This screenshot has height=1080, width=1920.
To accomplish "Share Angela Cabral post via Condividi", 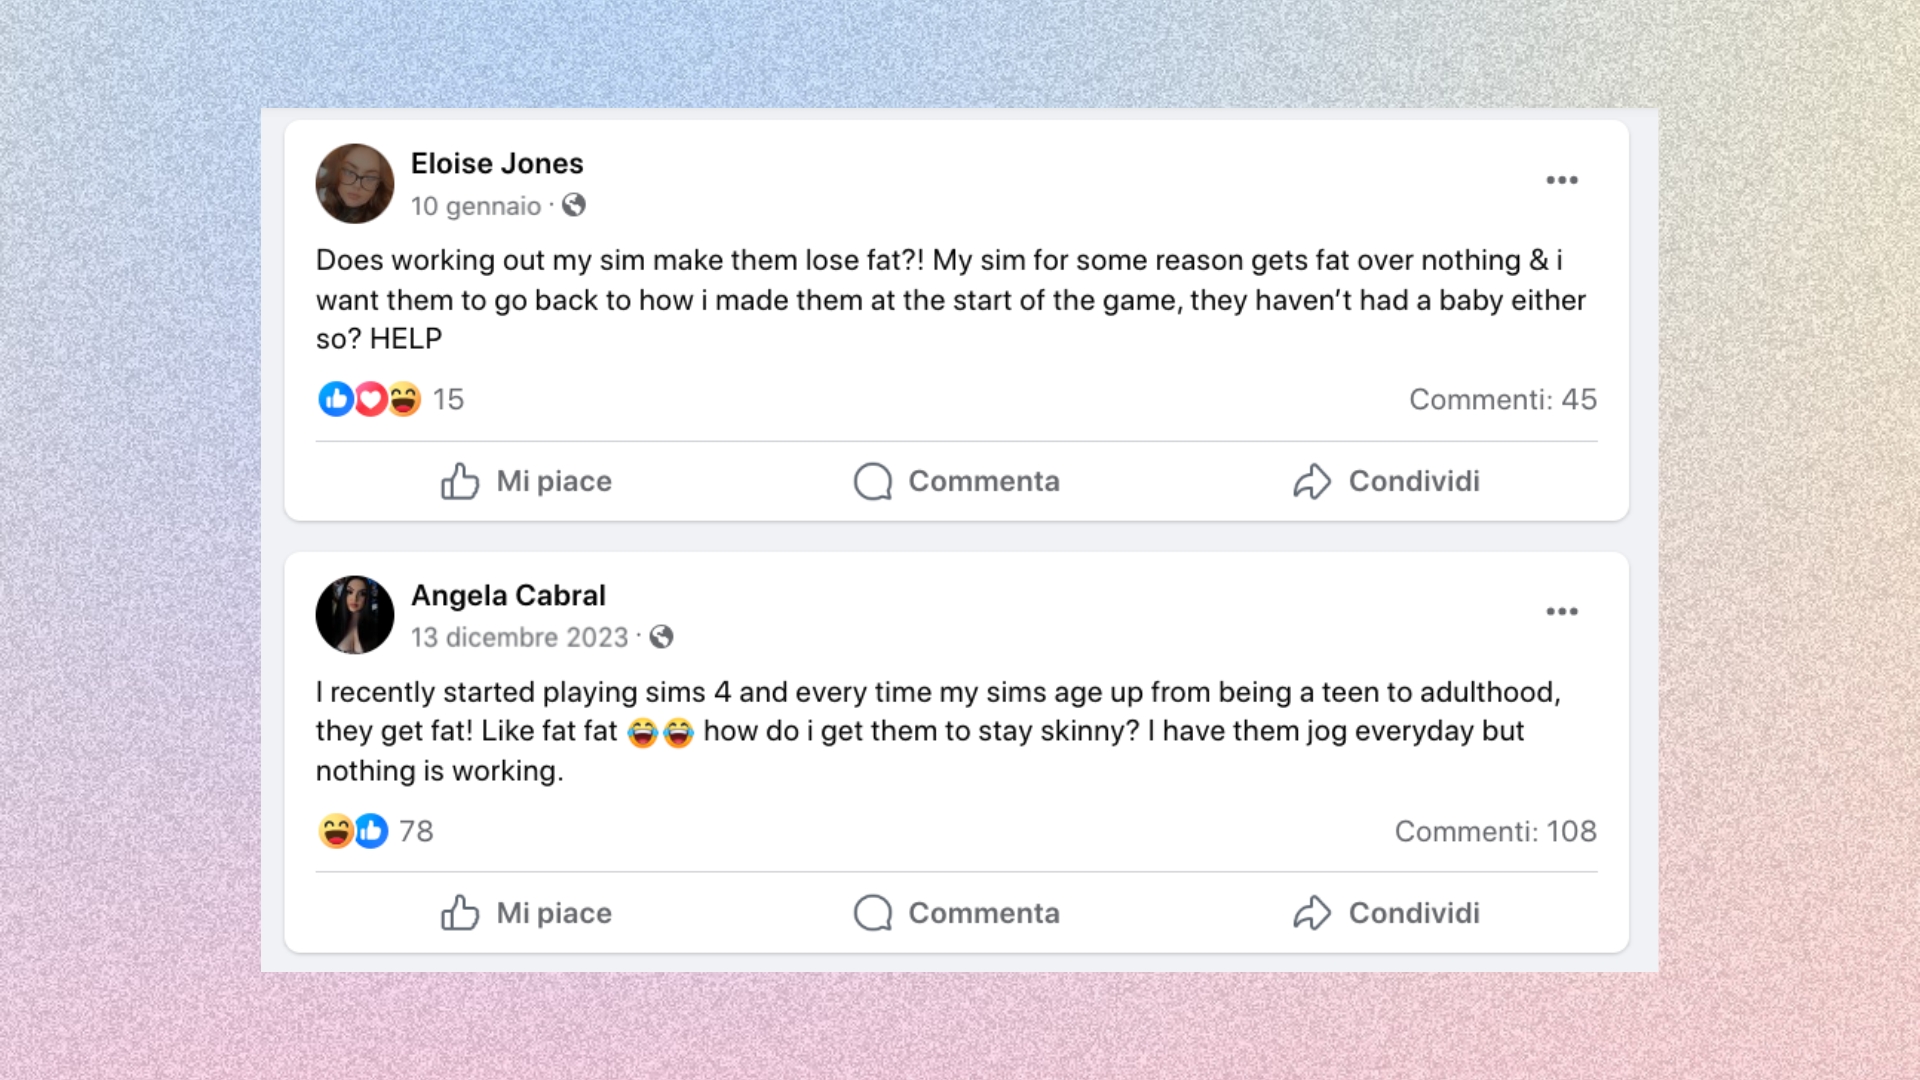I will click(x=1386, y=913).
